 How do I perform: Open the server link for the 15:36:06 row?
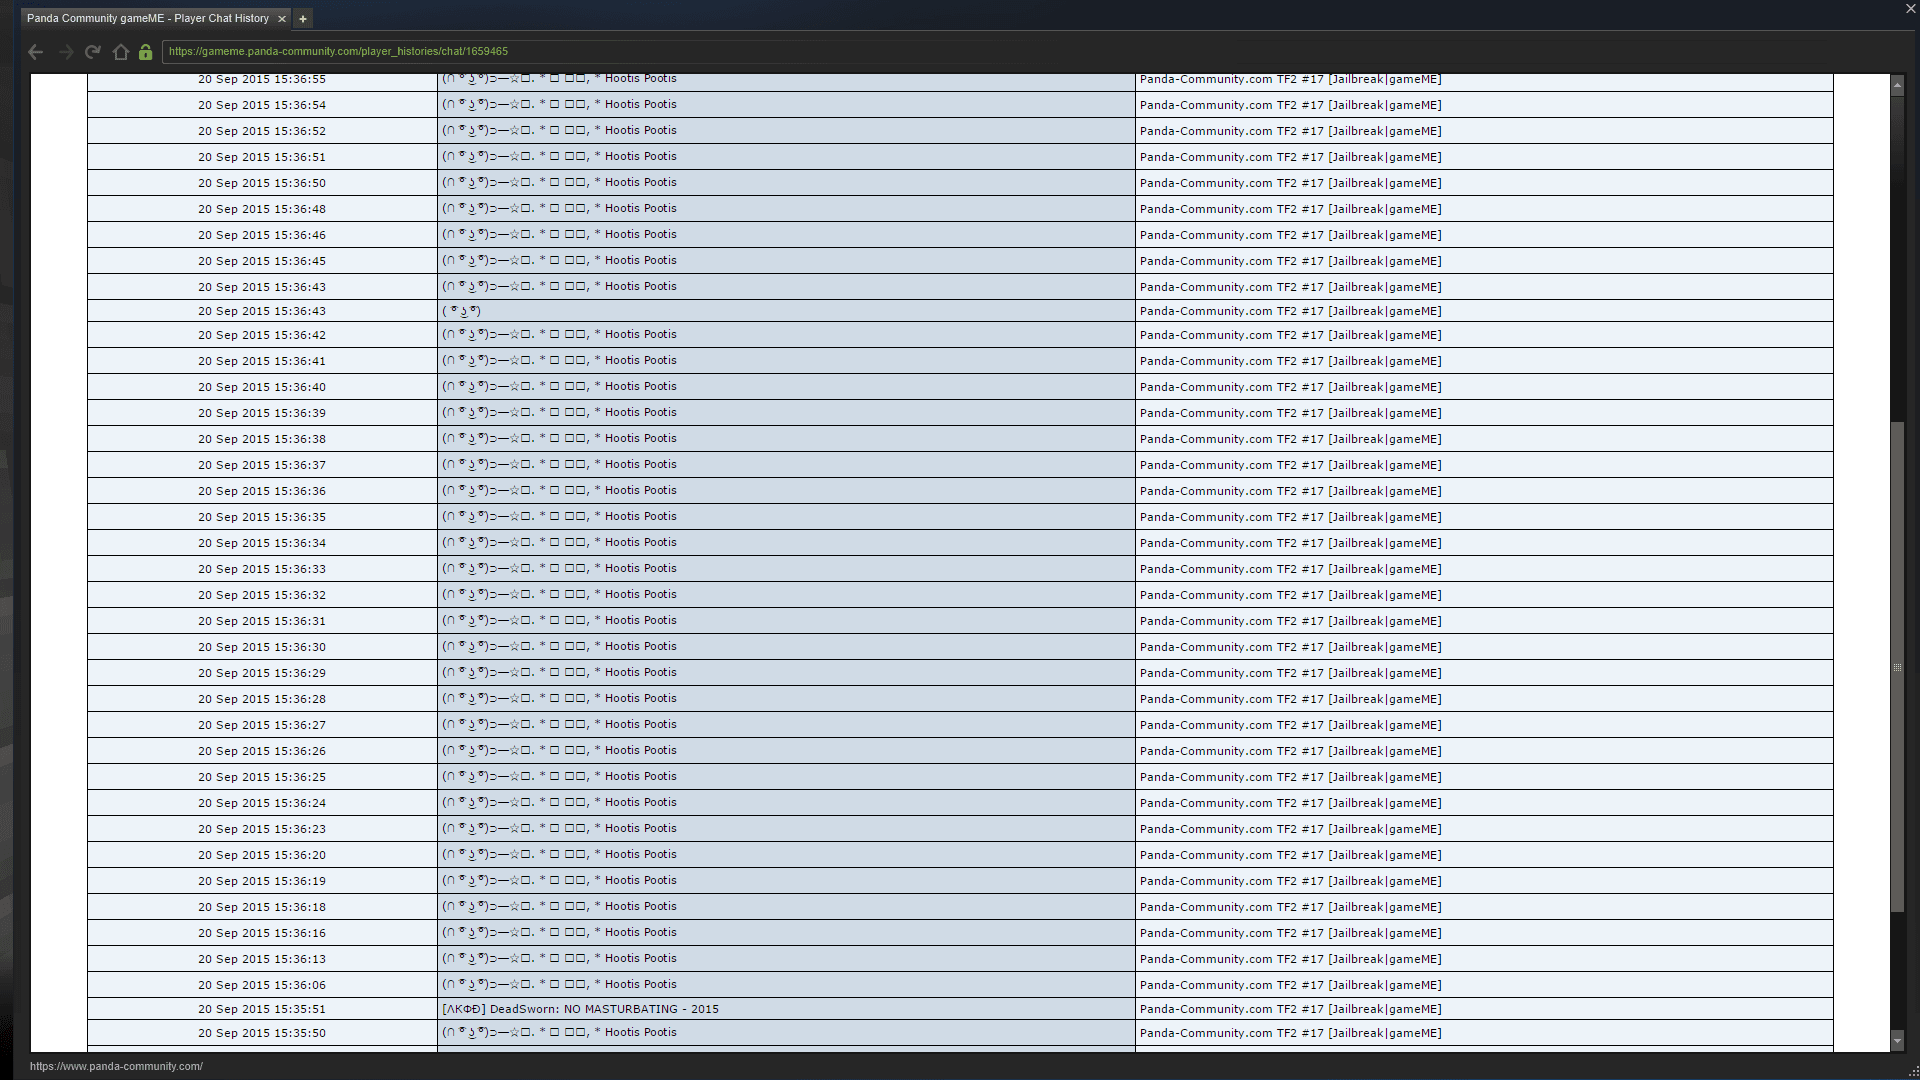(1290, 985)
